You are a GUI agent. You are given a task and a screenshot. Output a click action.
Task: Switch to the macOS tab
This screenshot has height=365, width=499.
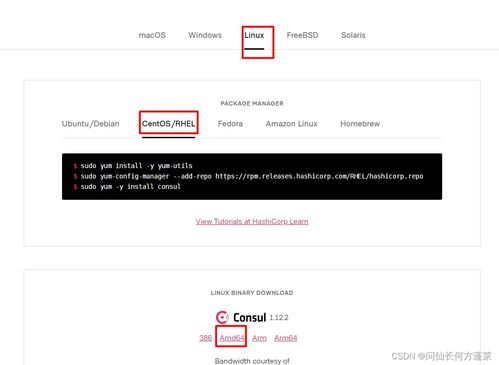(x=152, y=35)
